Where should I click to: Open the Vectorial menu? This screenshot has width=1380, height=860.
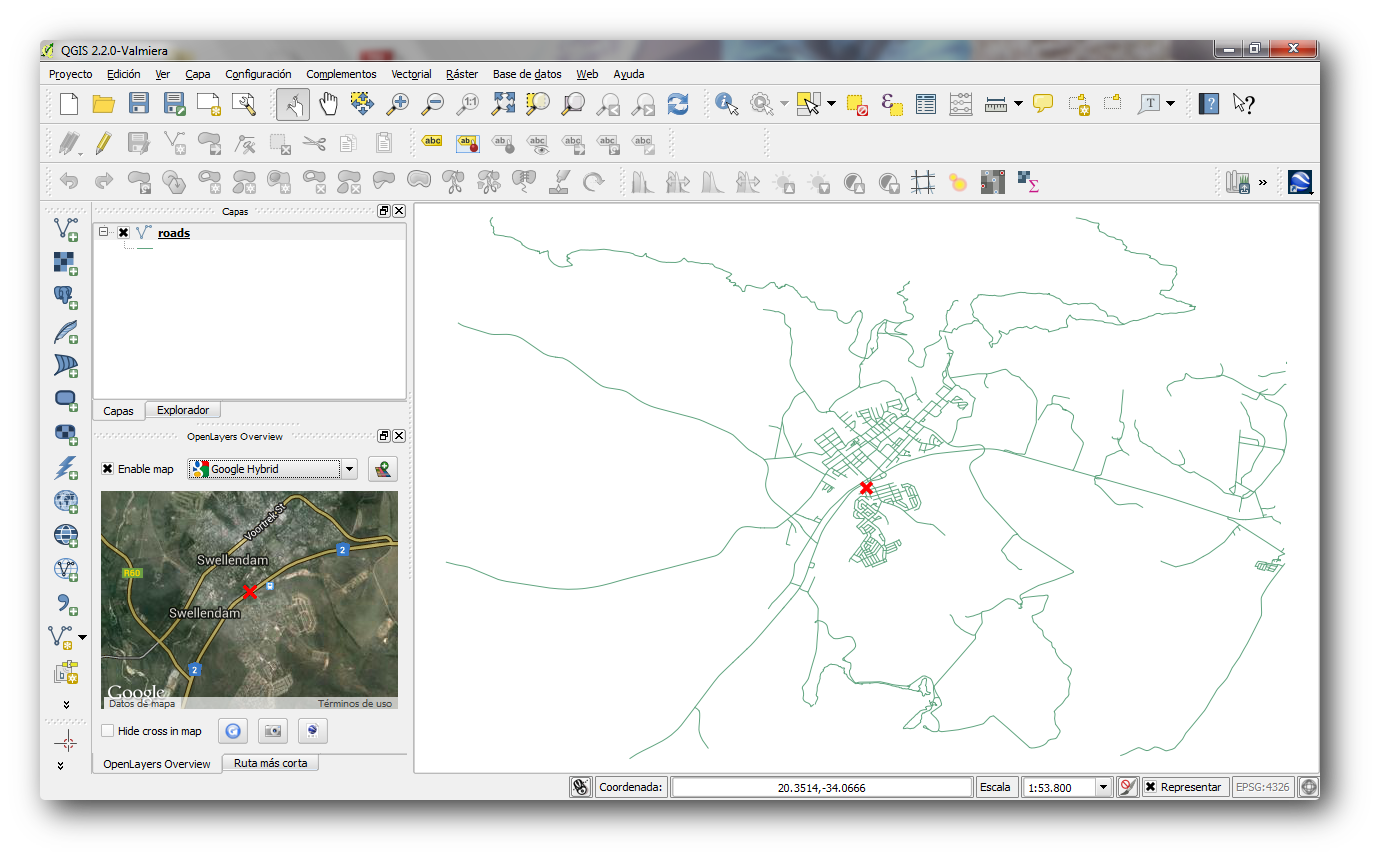pyautogui.click(x=411, y=74)
